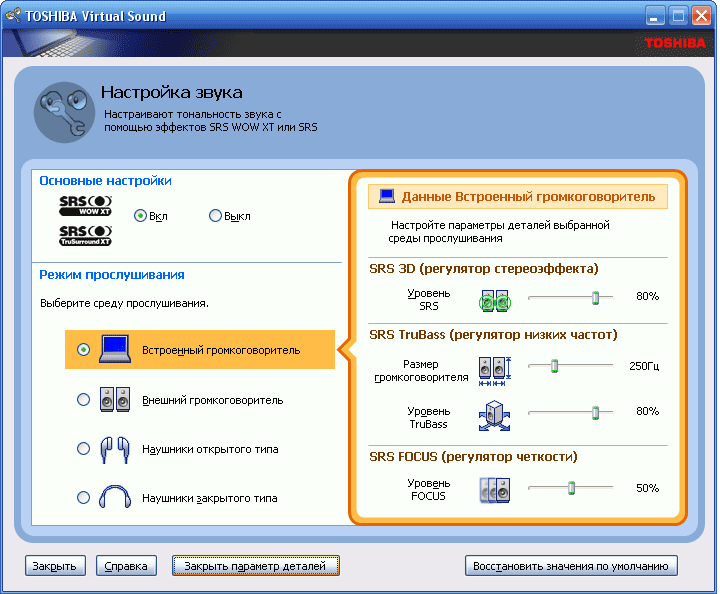
Task: Minimize the TOSHIBA Virtual Sound window
Action: coord(655,16)
